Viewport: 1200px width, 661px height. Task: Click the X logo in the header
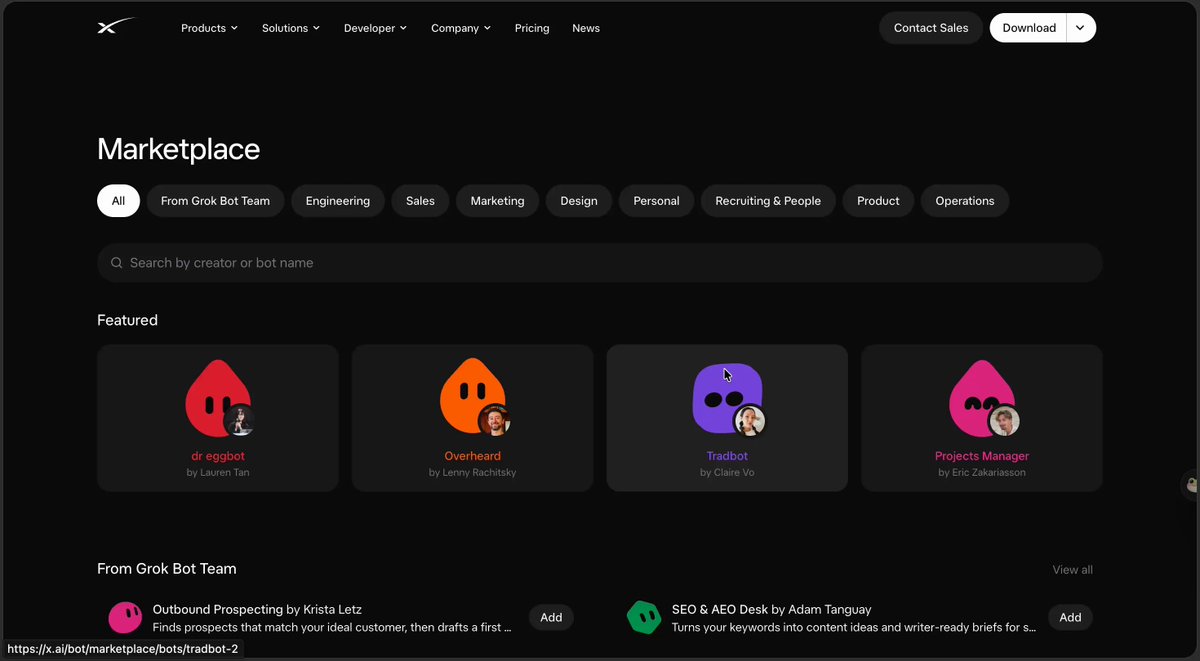[x=115, y=27]
